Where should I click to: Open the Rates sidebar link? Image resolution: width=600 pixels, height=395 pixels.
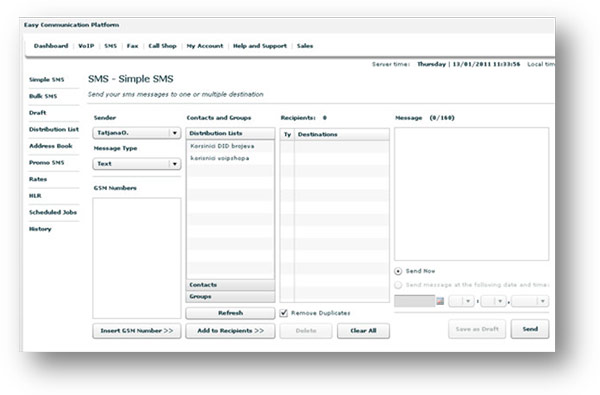click(x=38, y=179)
